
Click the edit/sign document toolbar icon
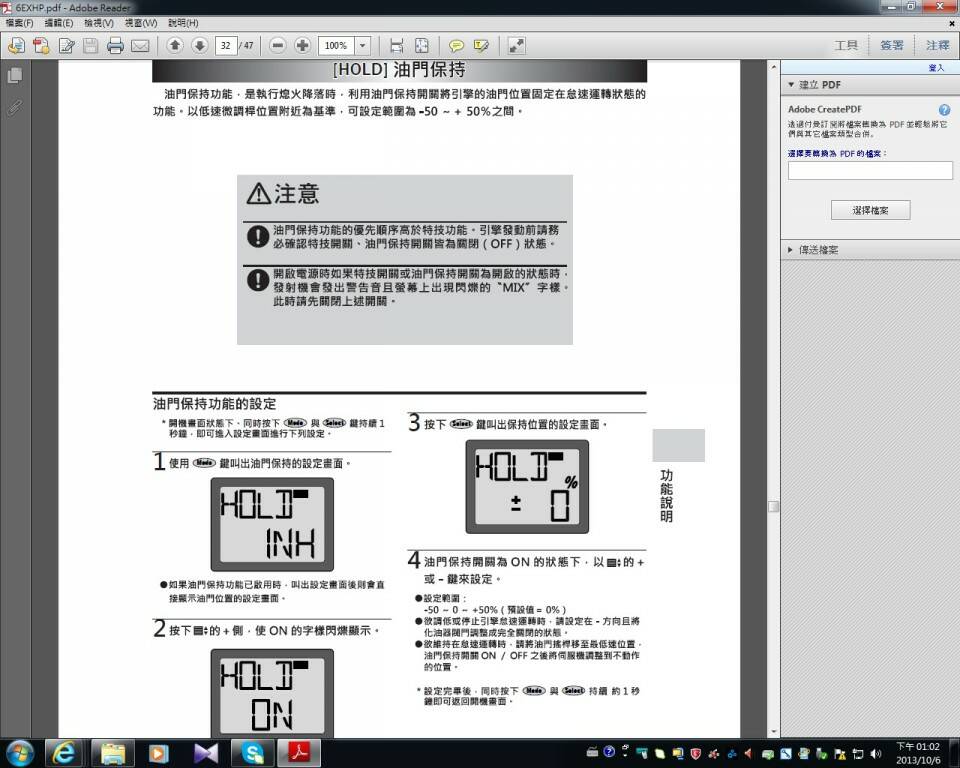(x=66, y=45)
